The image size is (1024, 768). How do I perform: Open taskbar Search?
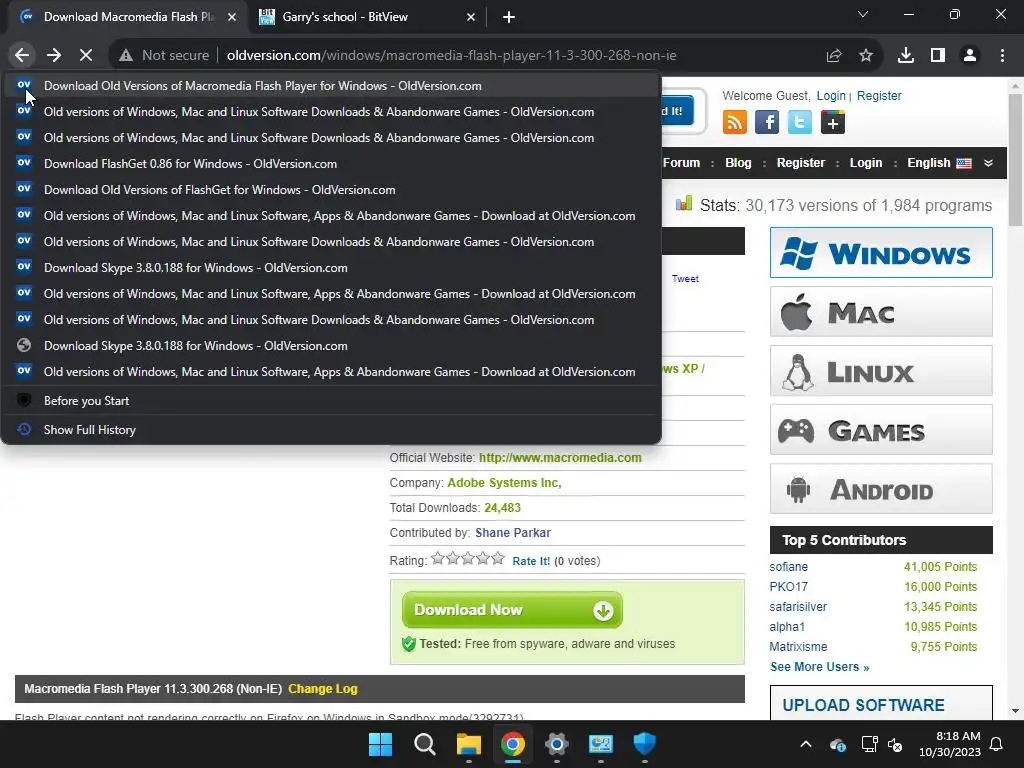[x=424, y=744]
